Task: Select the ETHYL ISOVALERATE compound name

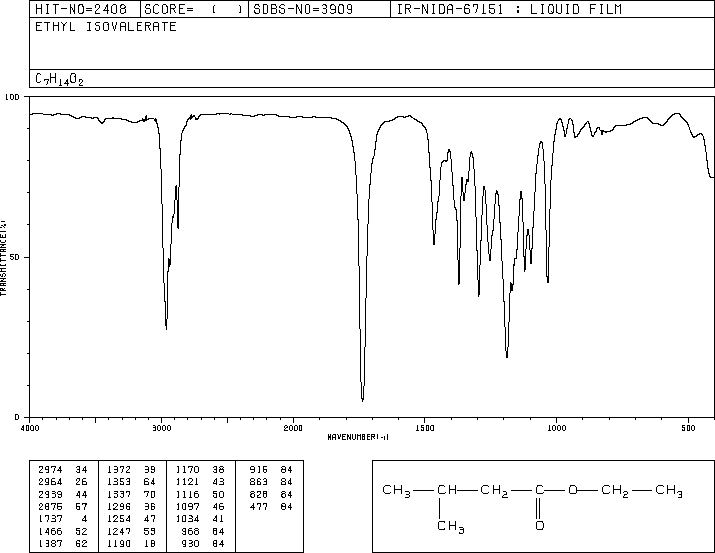Action: [x=106, y=27]
